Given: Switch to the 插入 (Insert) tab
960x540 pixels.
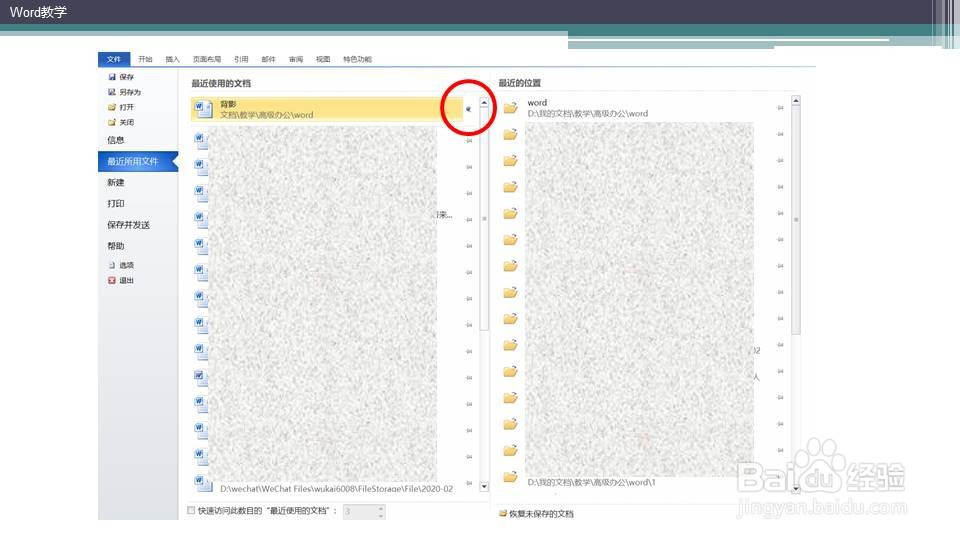Looking at the screenshot, I should (x=173, y=59).
